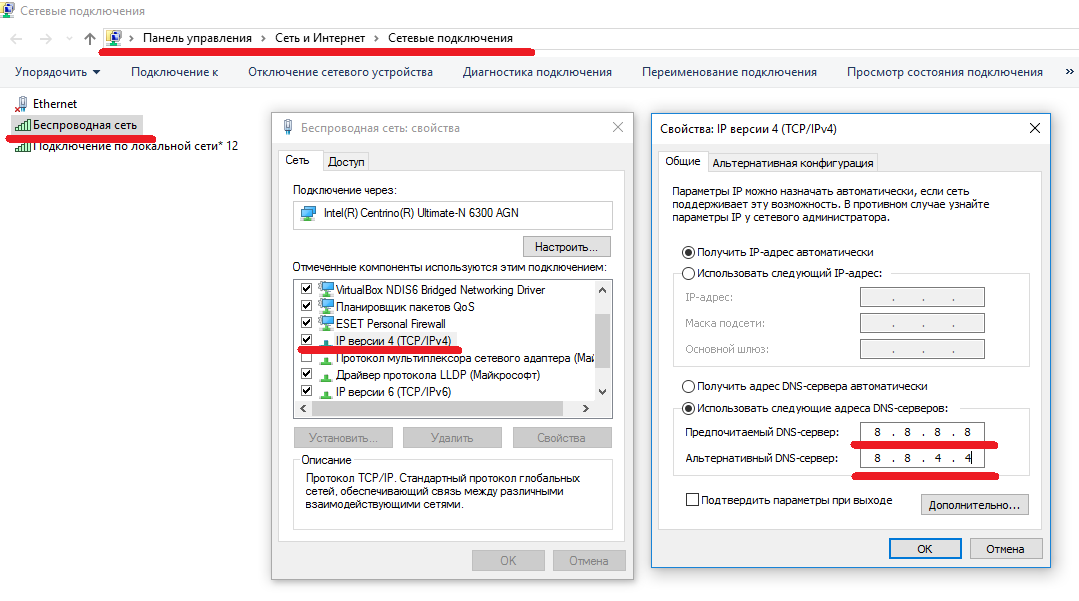Viewport: 1079px width, 601px height.
Task: Check Подтвердить параметры при выходе
Action: [x=692, y=500]
